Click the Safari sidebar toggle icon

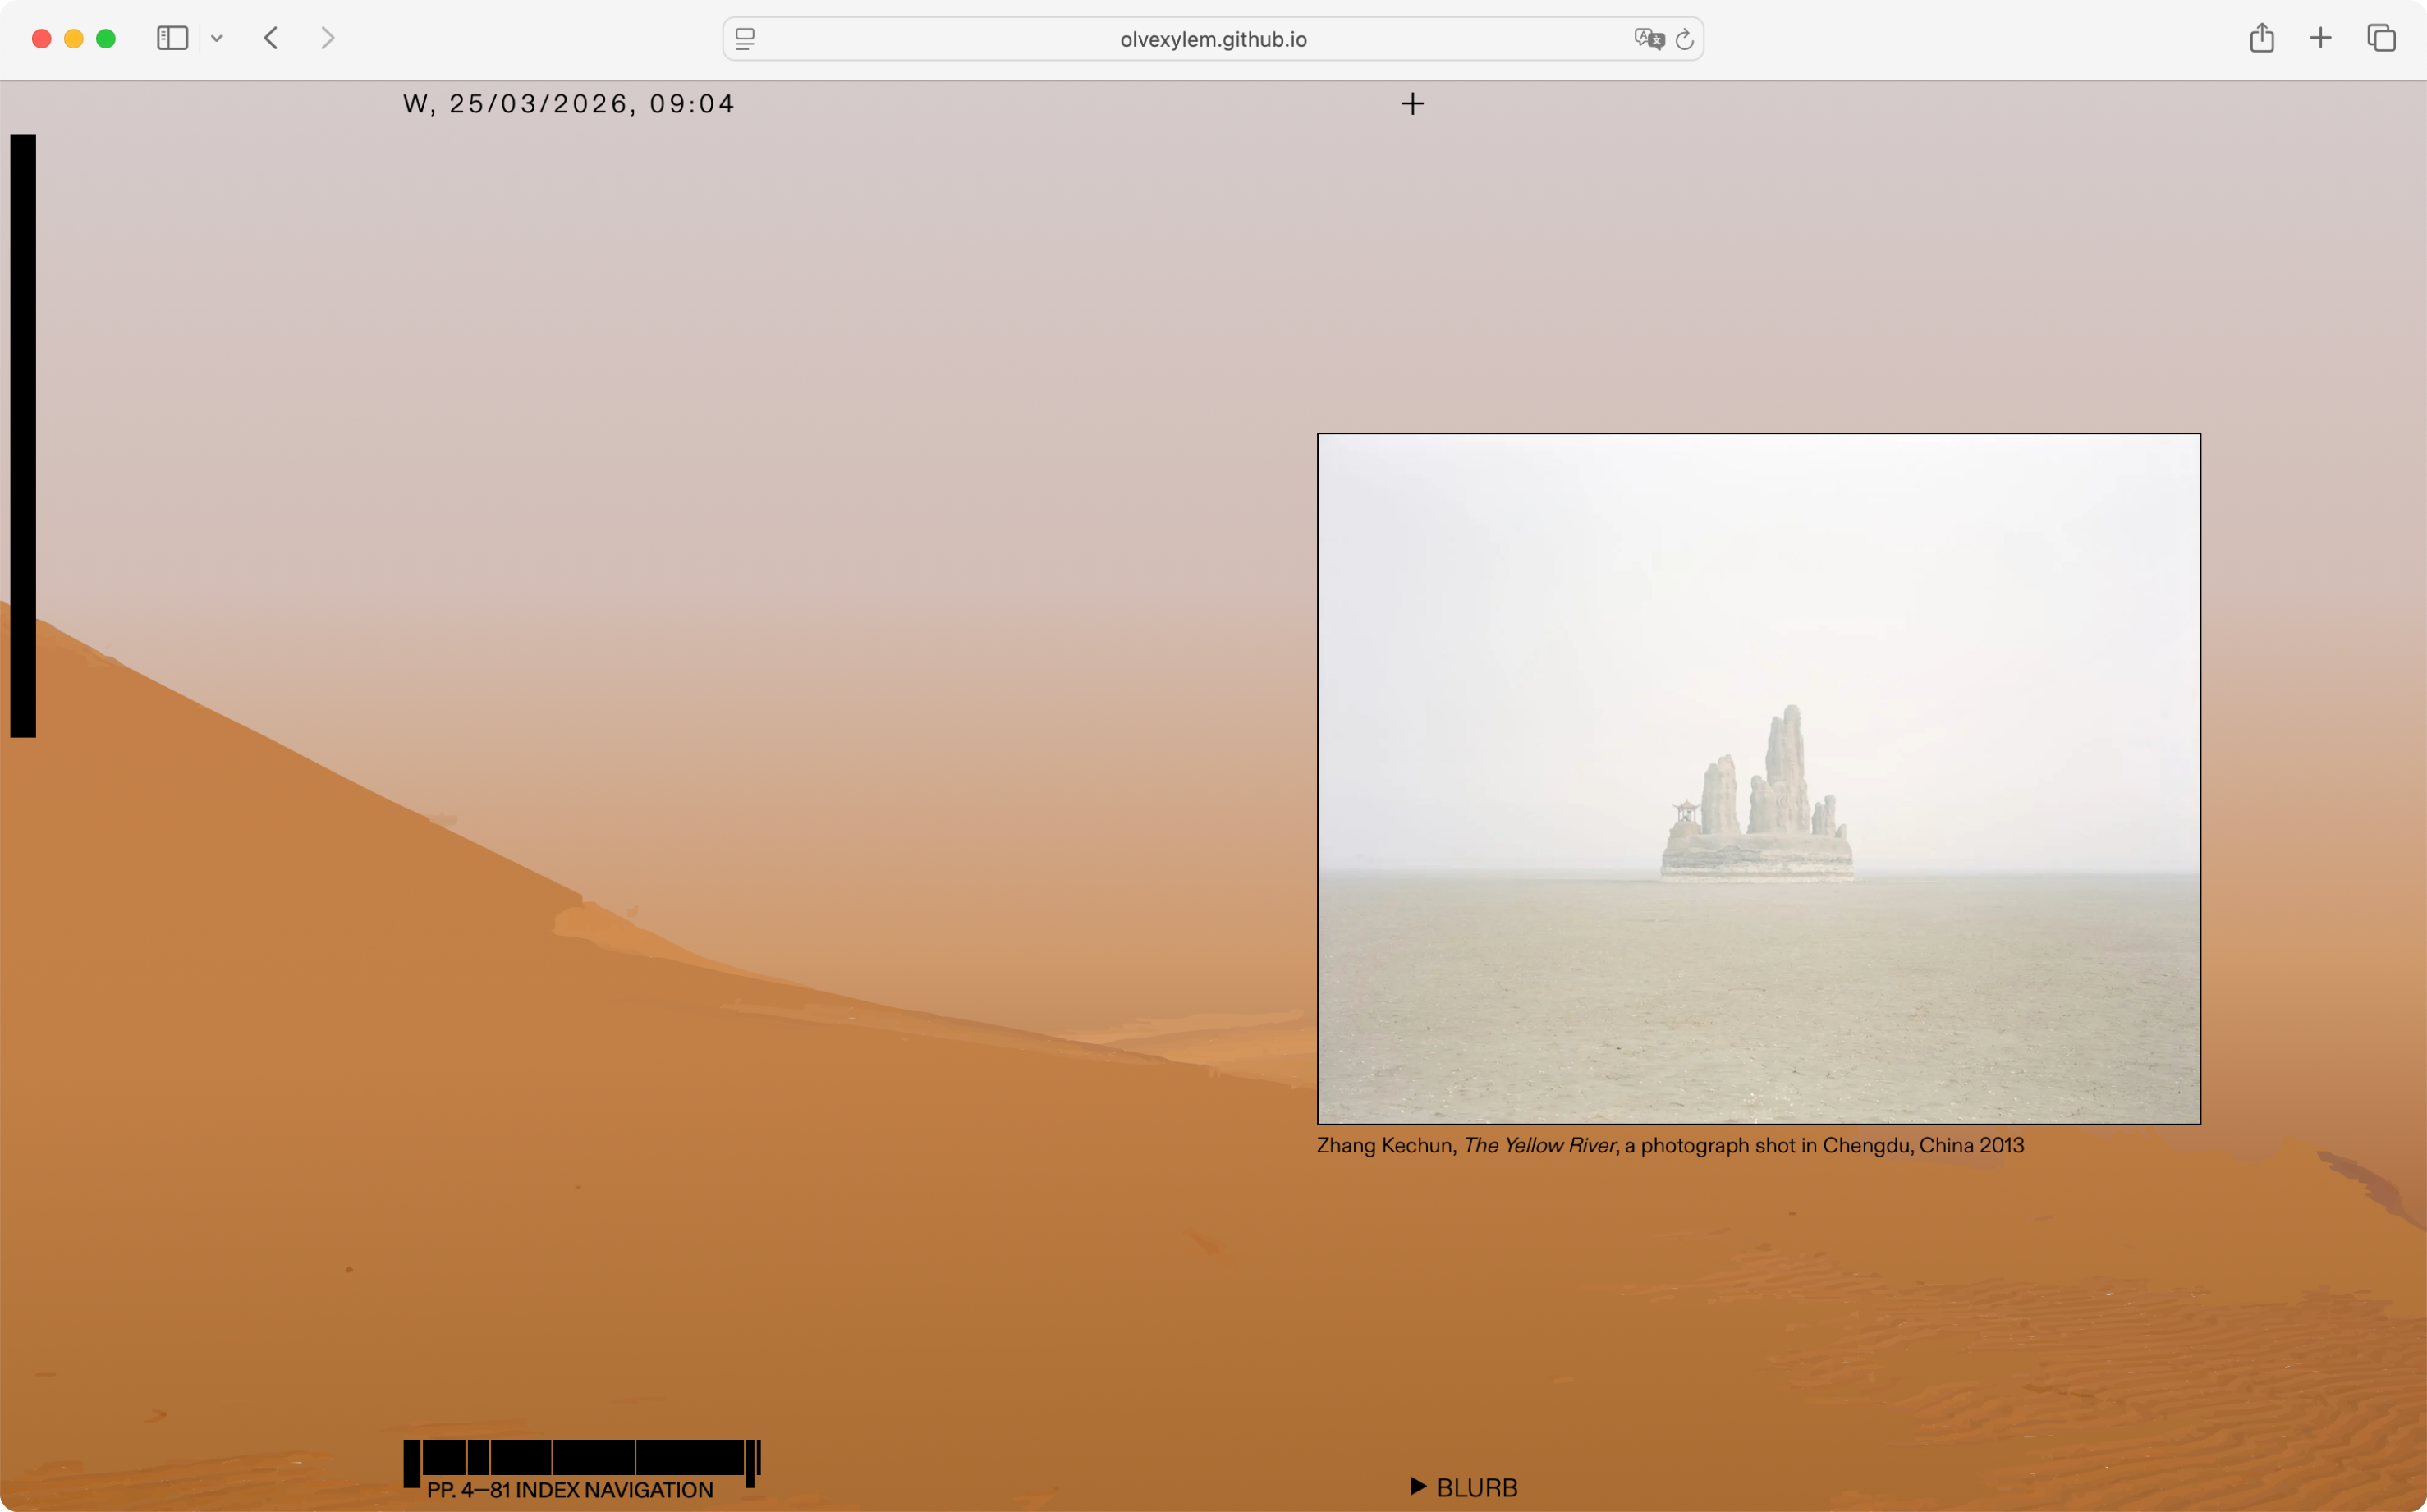coord(172,38)
